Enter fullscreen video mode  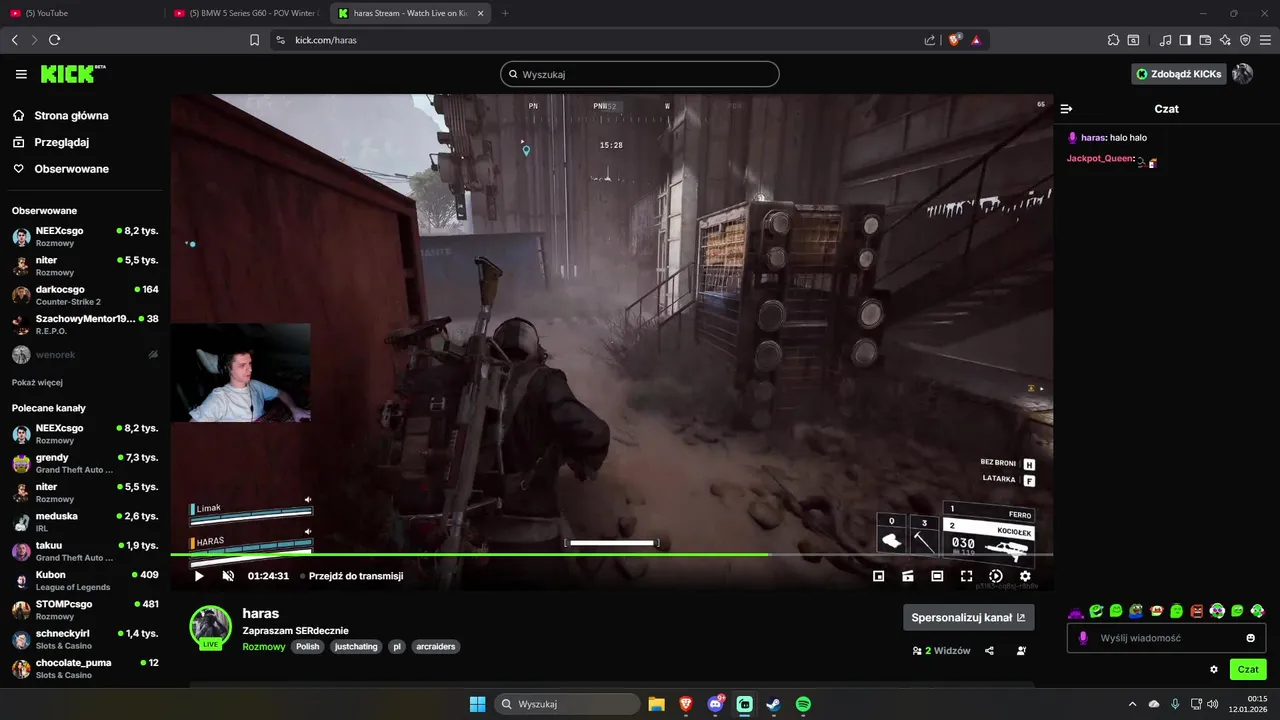[x=966, y=576]
